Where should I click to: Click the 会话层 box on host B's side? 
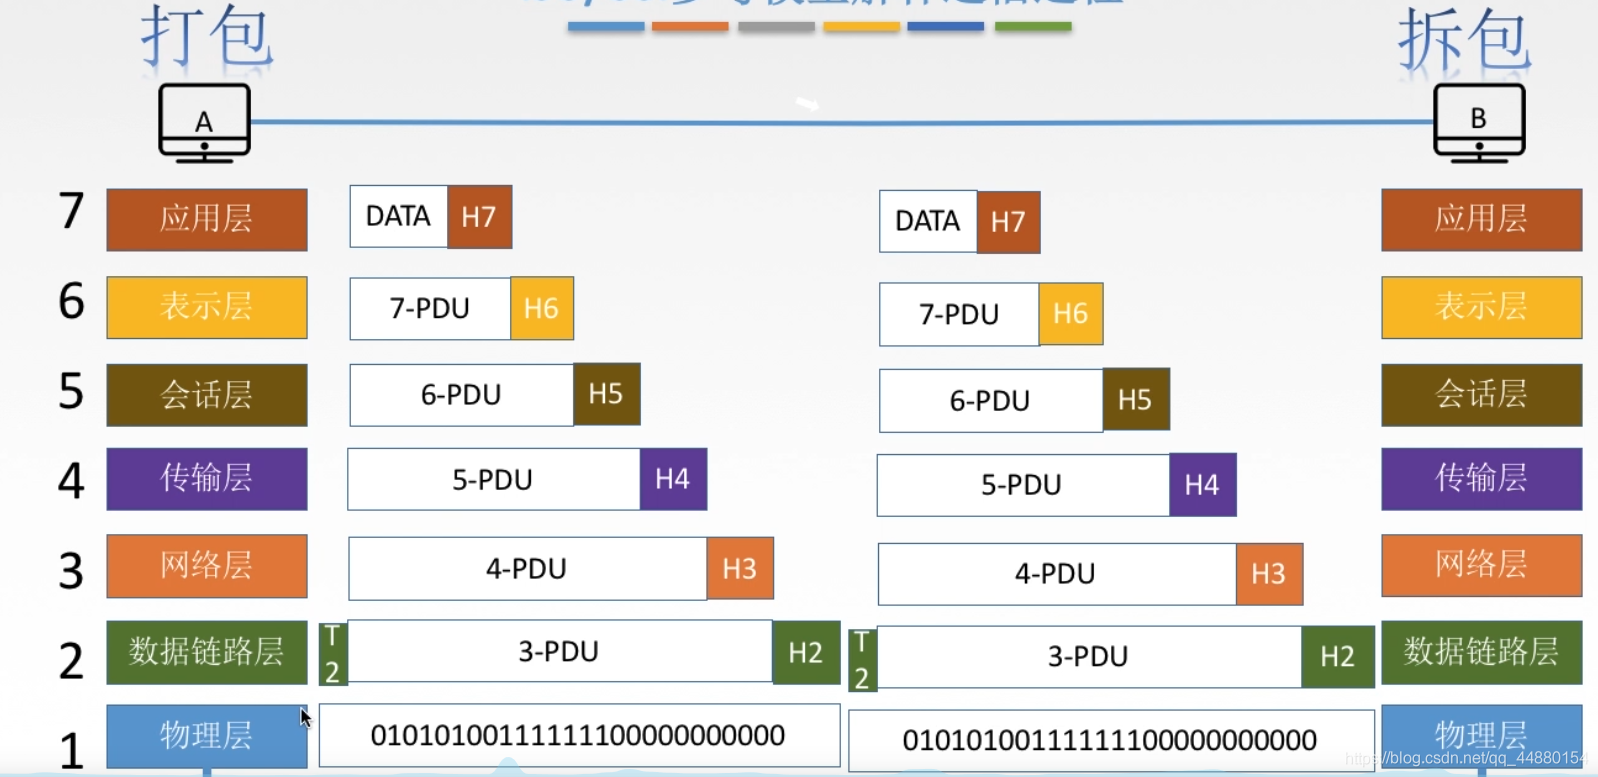coord(1482,395)
